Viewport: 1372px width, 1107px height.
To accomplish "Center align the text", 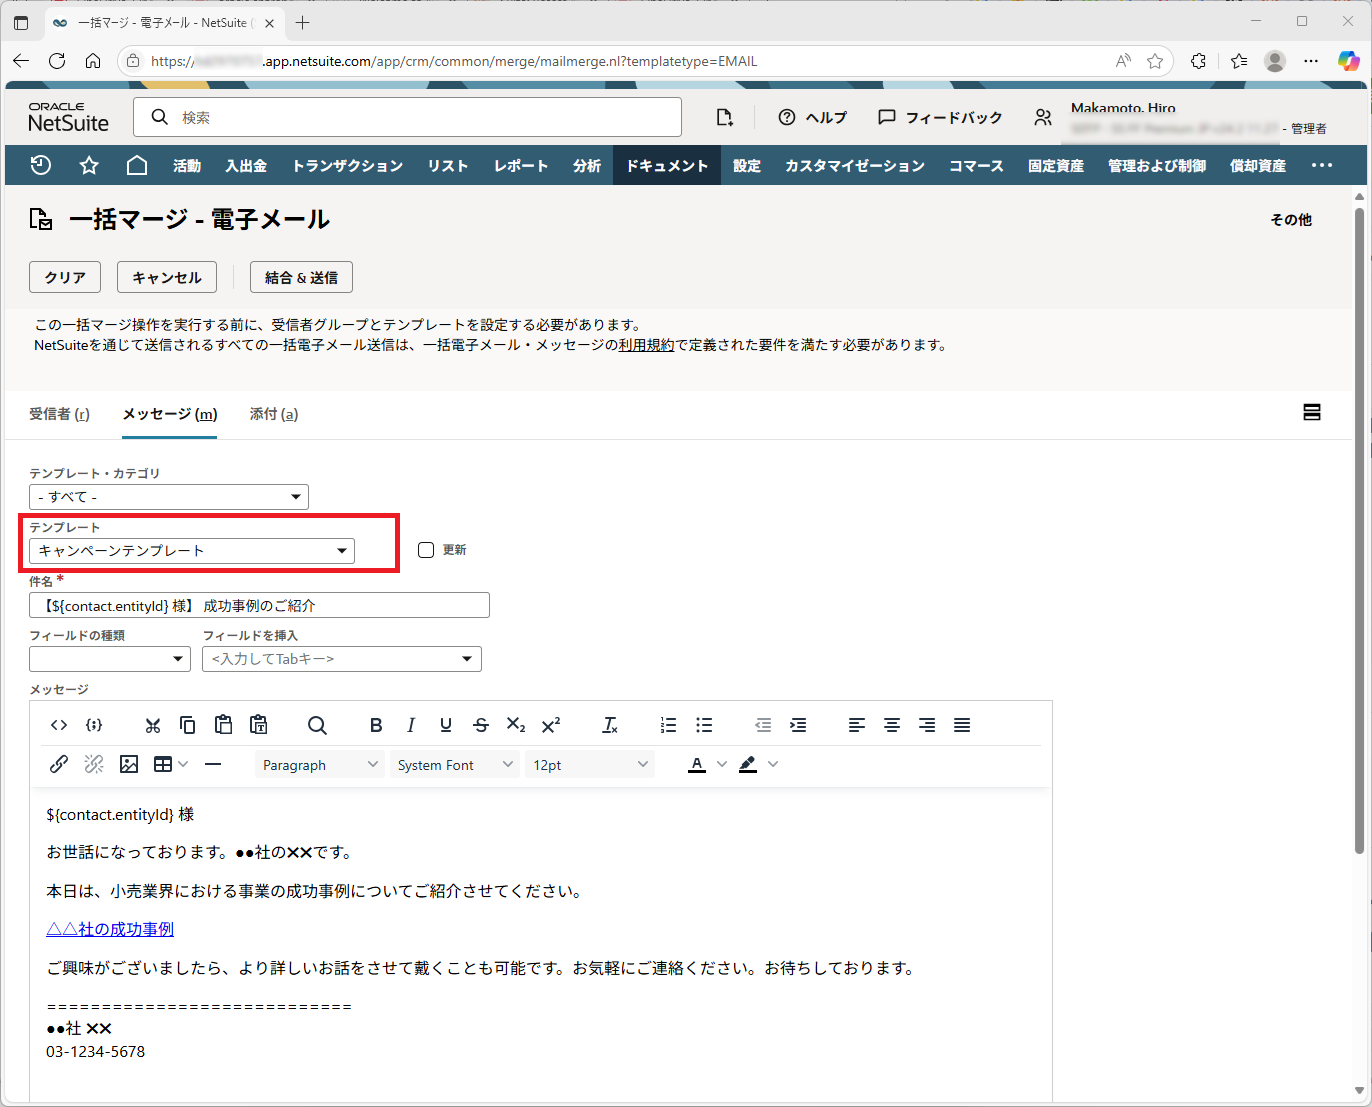I will 892,725.
